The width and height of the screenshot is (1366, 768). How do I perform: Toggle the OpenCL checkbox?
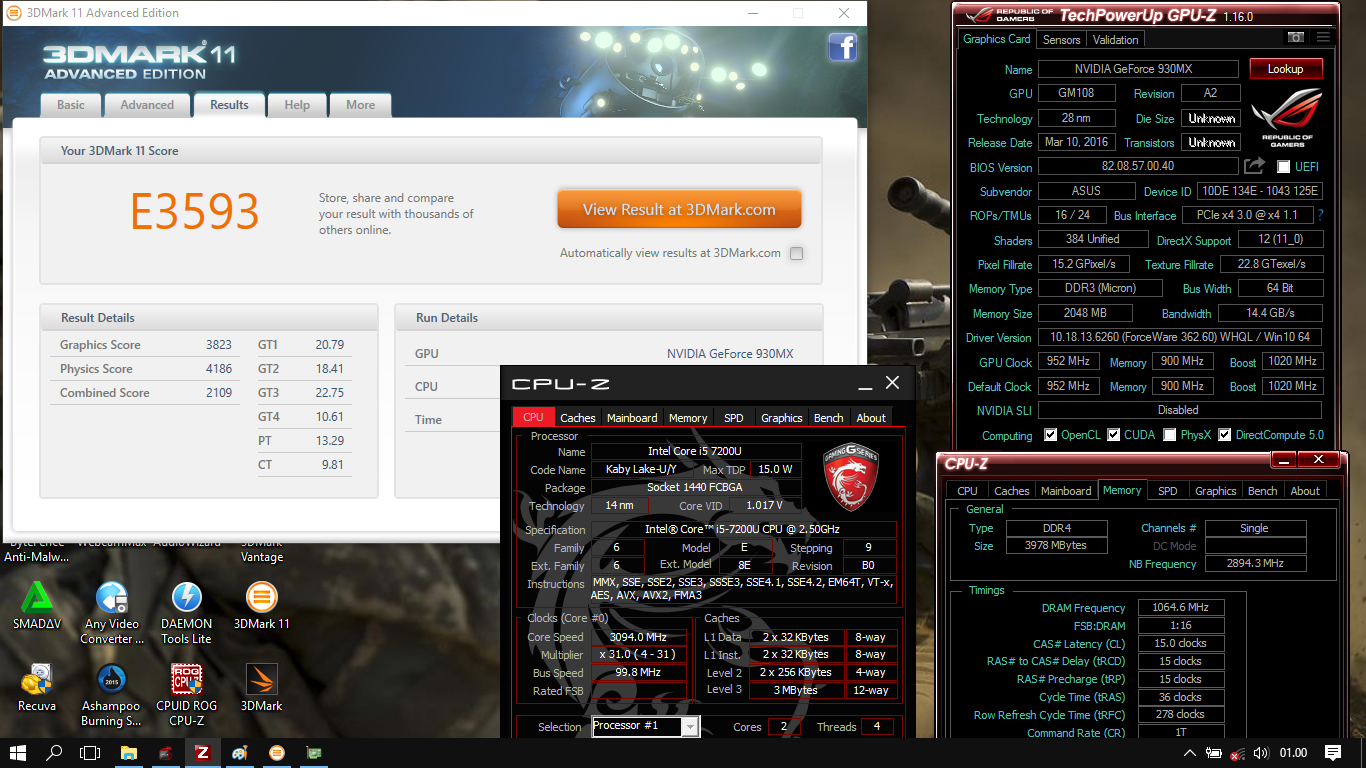pos(1050,435)
